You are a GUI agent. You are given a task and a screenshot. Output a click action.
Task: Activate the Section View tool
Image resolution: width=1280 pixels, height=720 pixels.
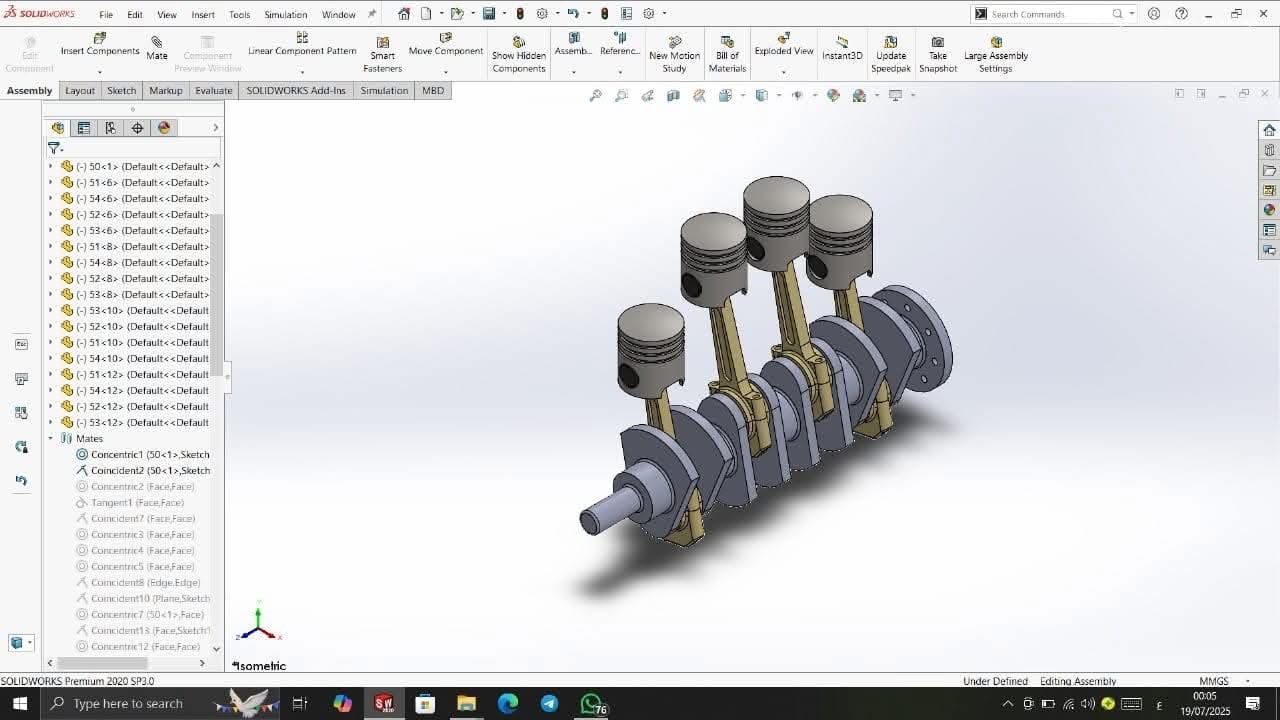point(673,95)
